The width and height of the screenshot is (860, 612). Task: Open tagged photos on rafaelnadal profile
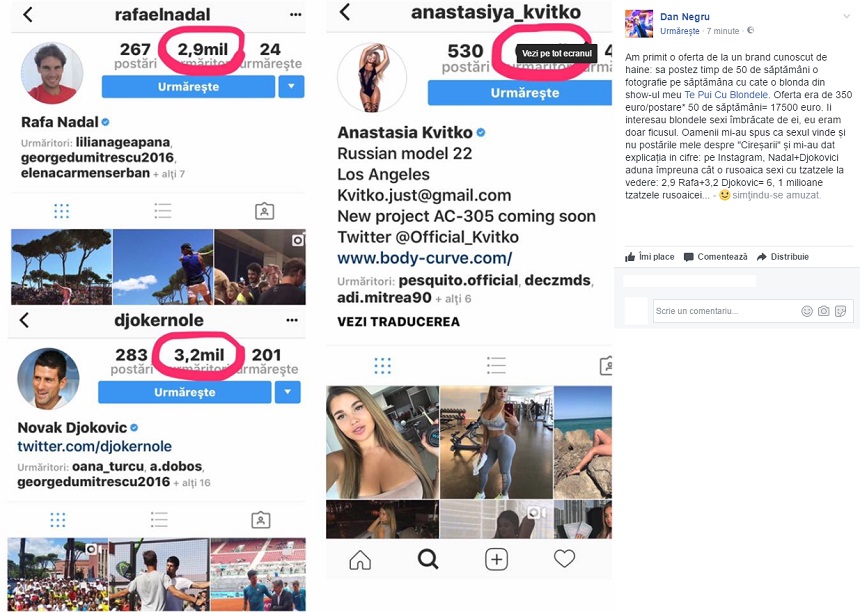coord(264,211)
